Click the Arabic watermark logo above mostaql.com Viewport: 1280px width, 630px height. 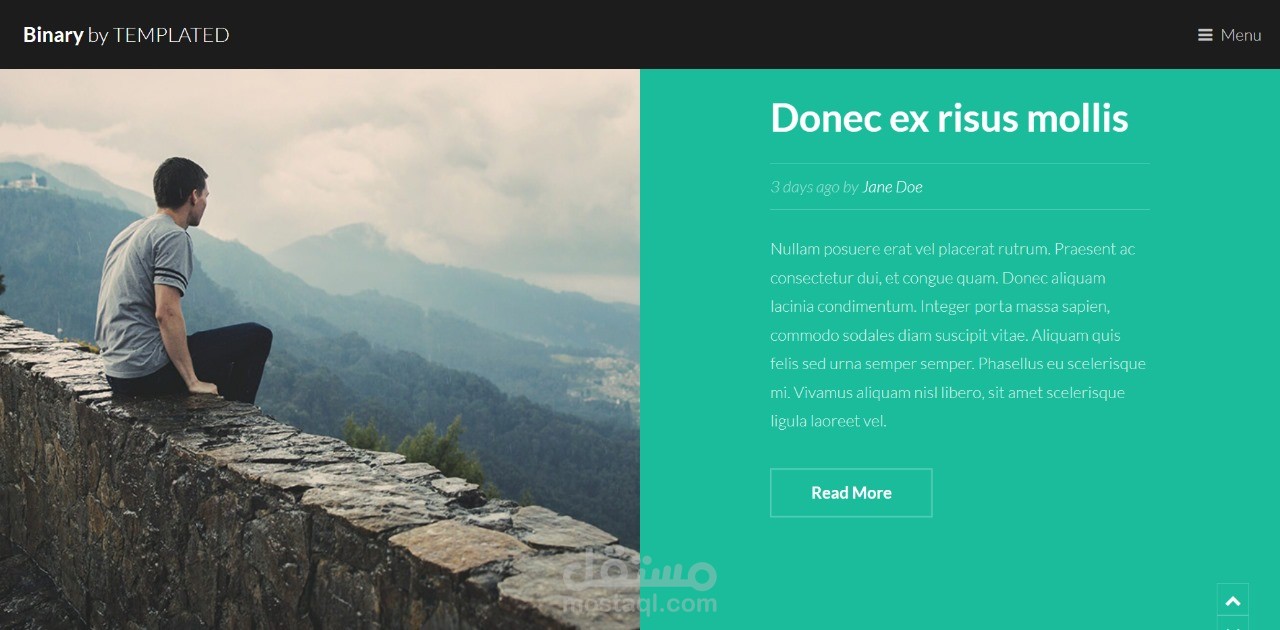(640, 573)
